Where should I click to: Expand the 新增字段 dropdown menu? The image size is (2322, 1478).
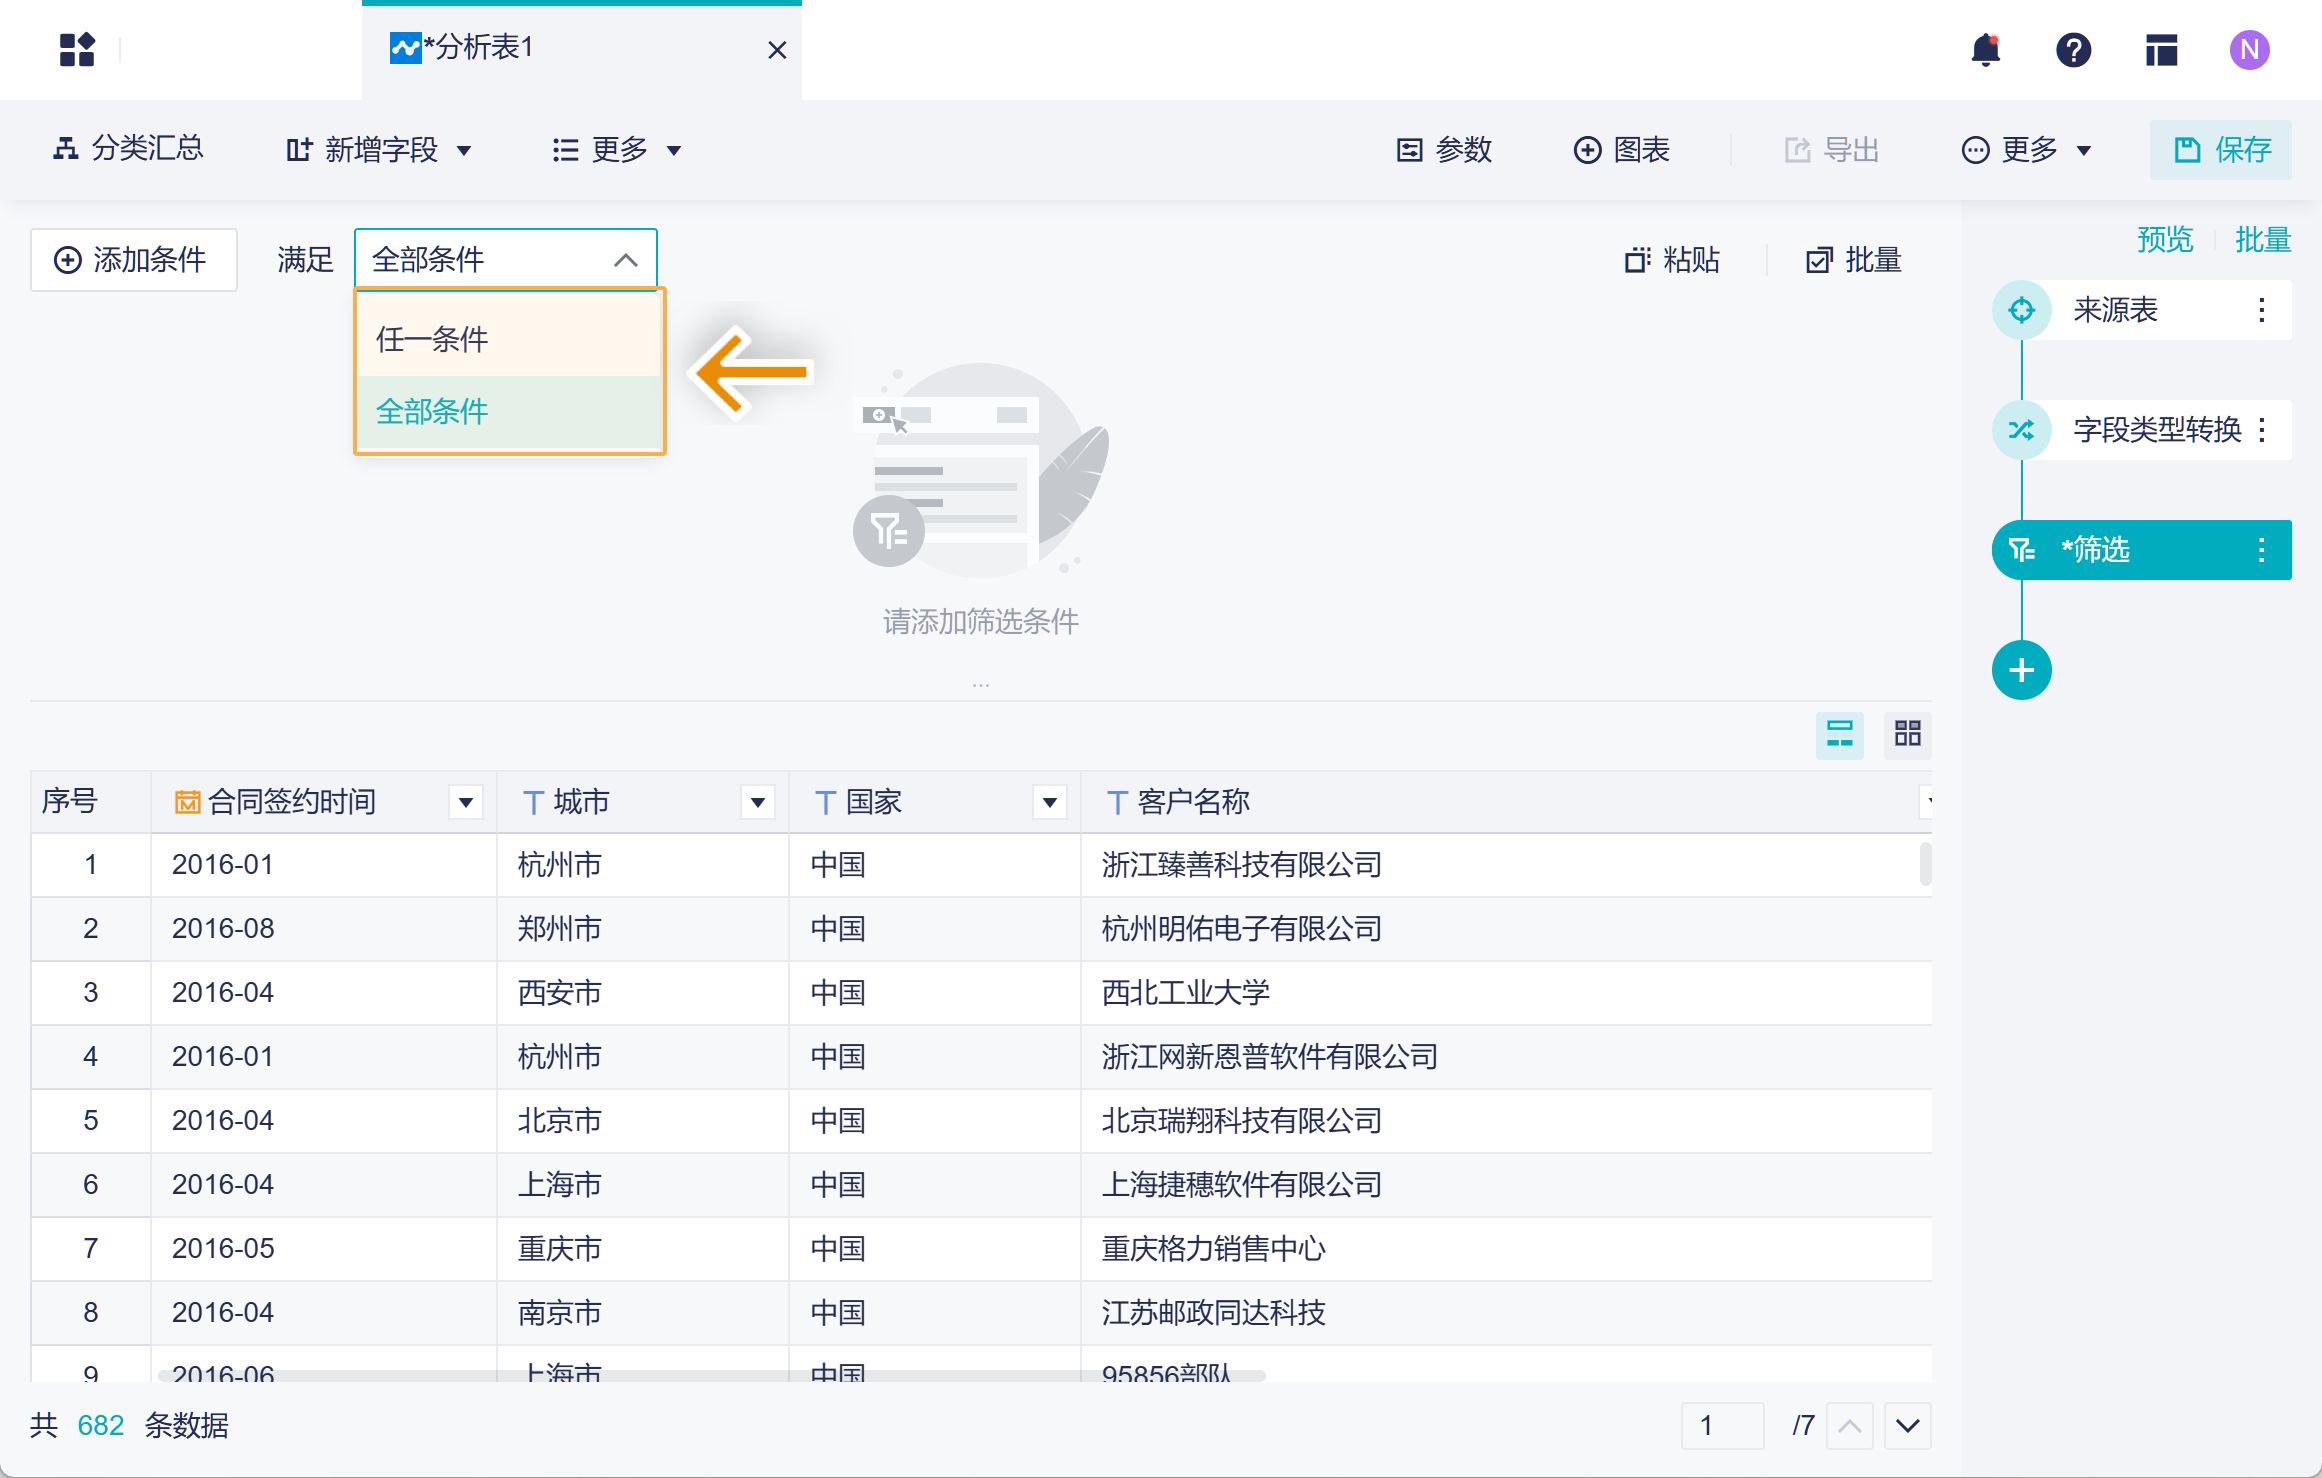coord(380,150)
